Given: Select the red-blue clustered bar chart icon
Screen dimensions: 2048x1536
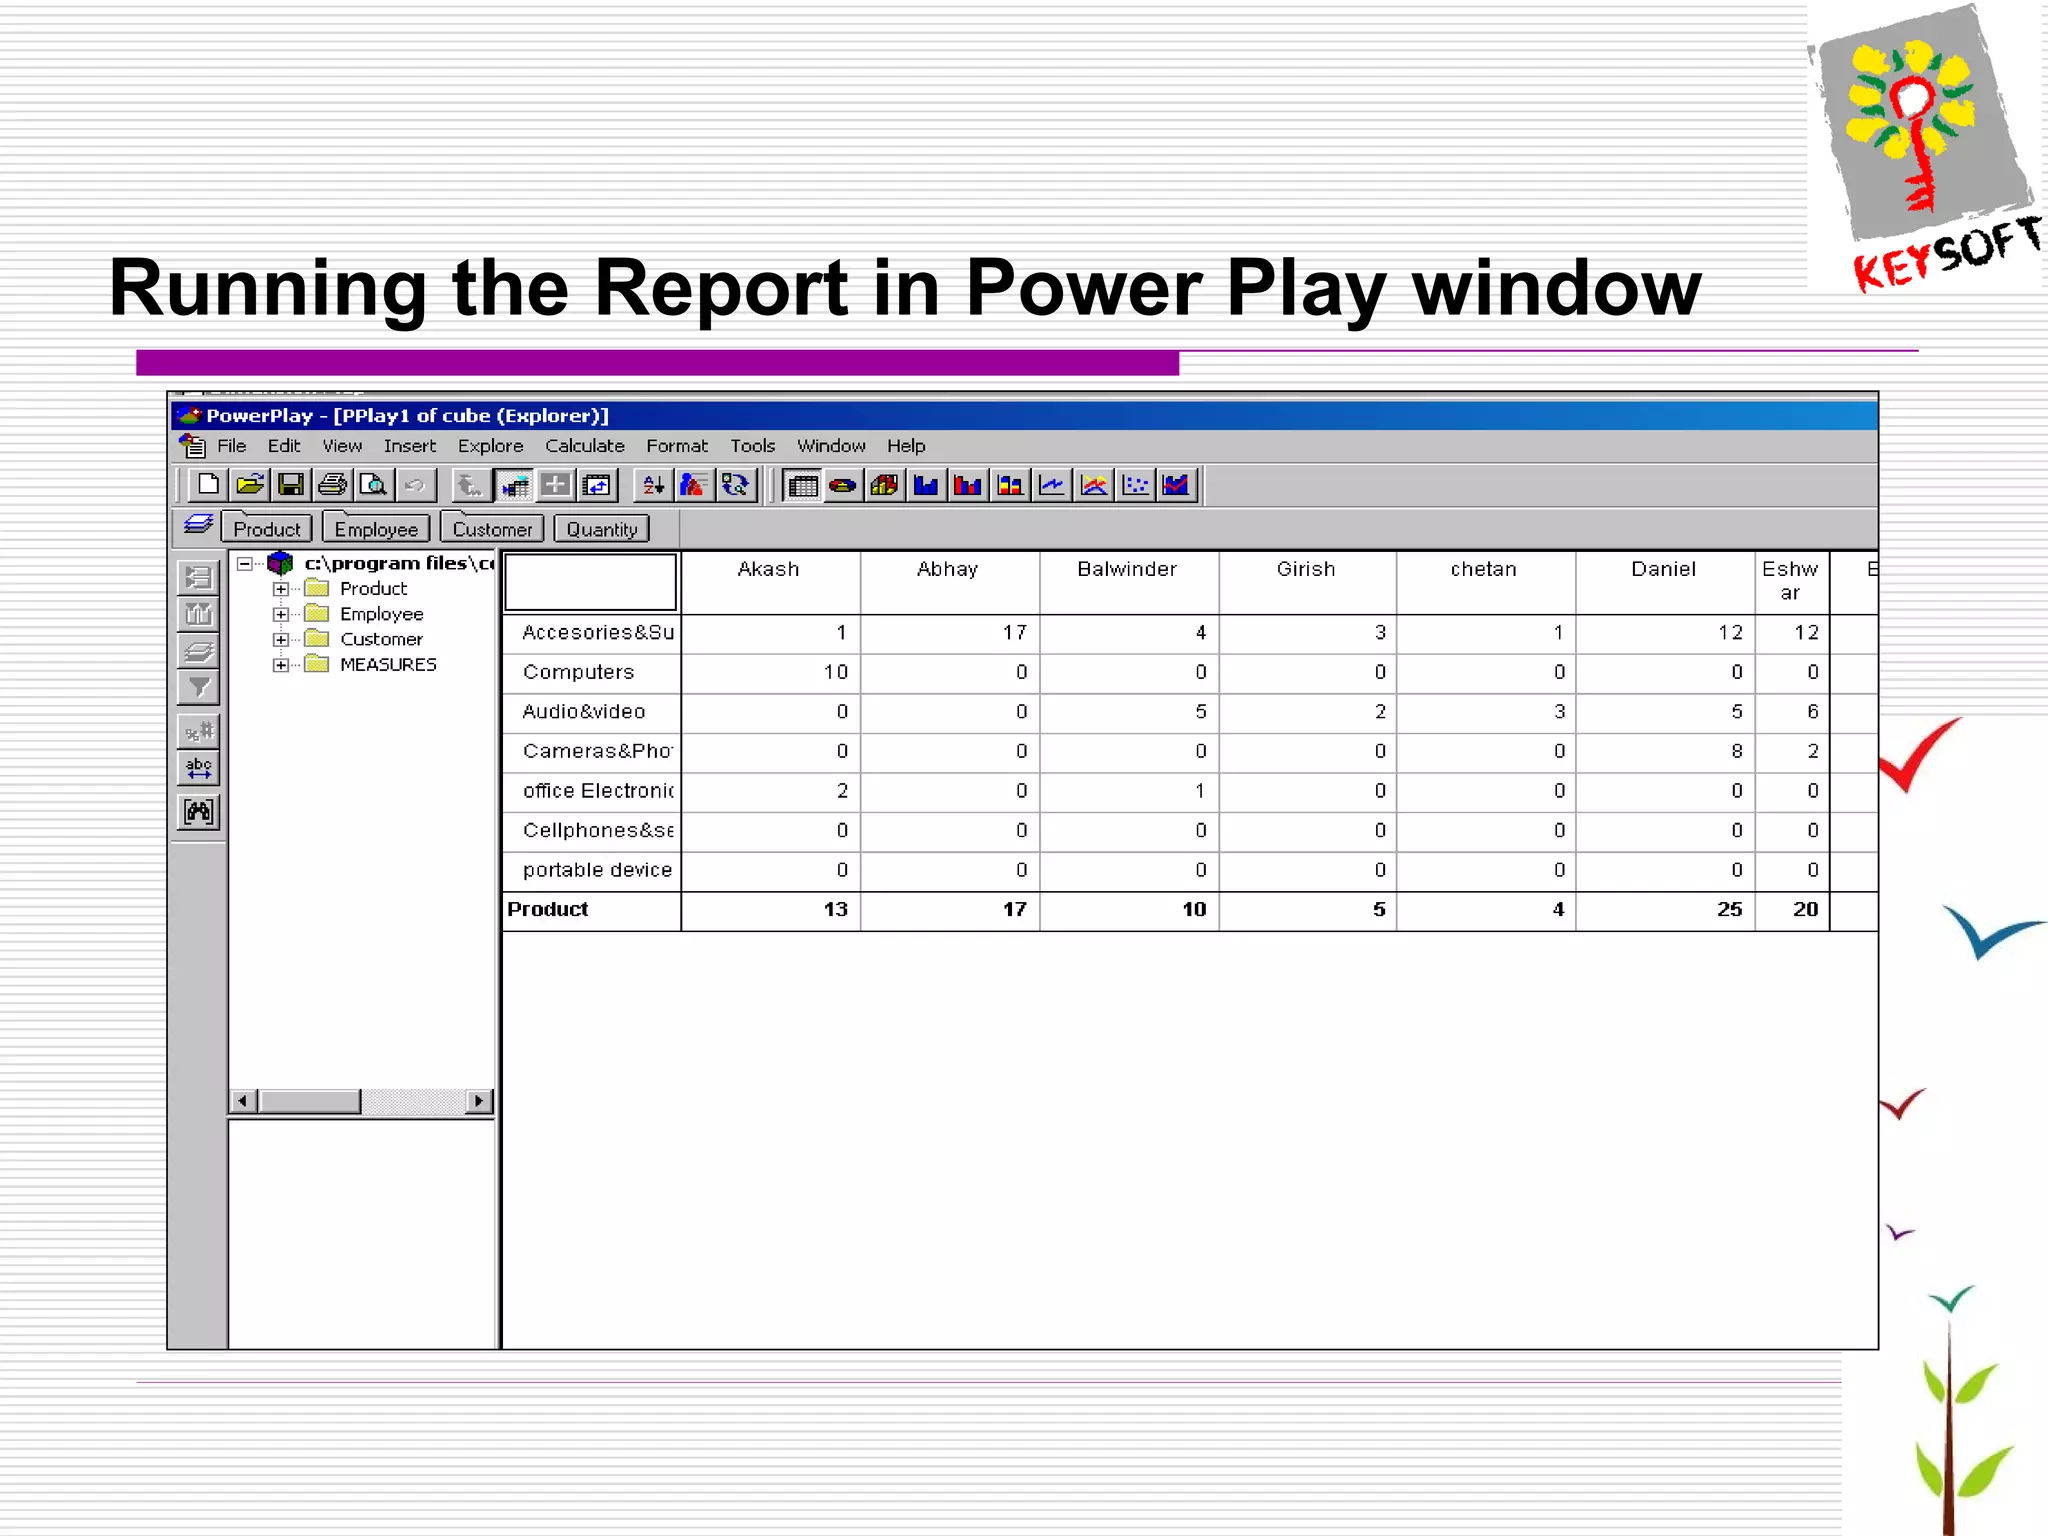Looking at the screenshot, I should (968, 487).
